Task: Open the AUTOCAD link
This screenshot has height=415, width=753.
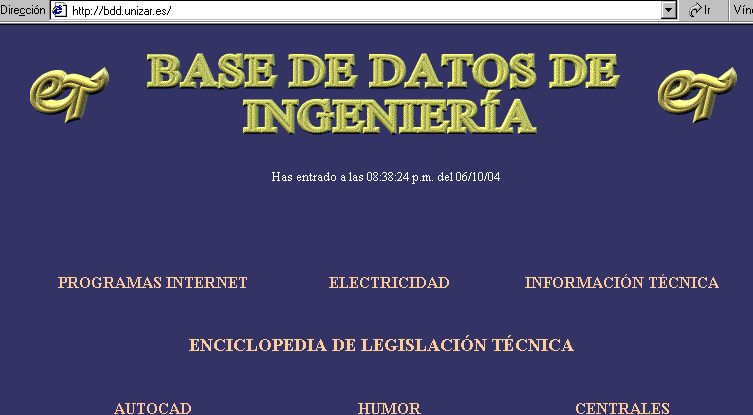Action: point(153,408)
